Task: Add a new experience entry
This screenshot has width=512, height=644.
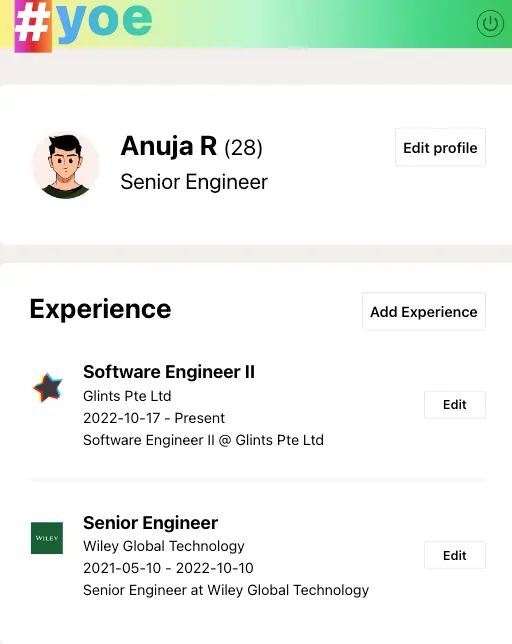Action: click(424, 312)
